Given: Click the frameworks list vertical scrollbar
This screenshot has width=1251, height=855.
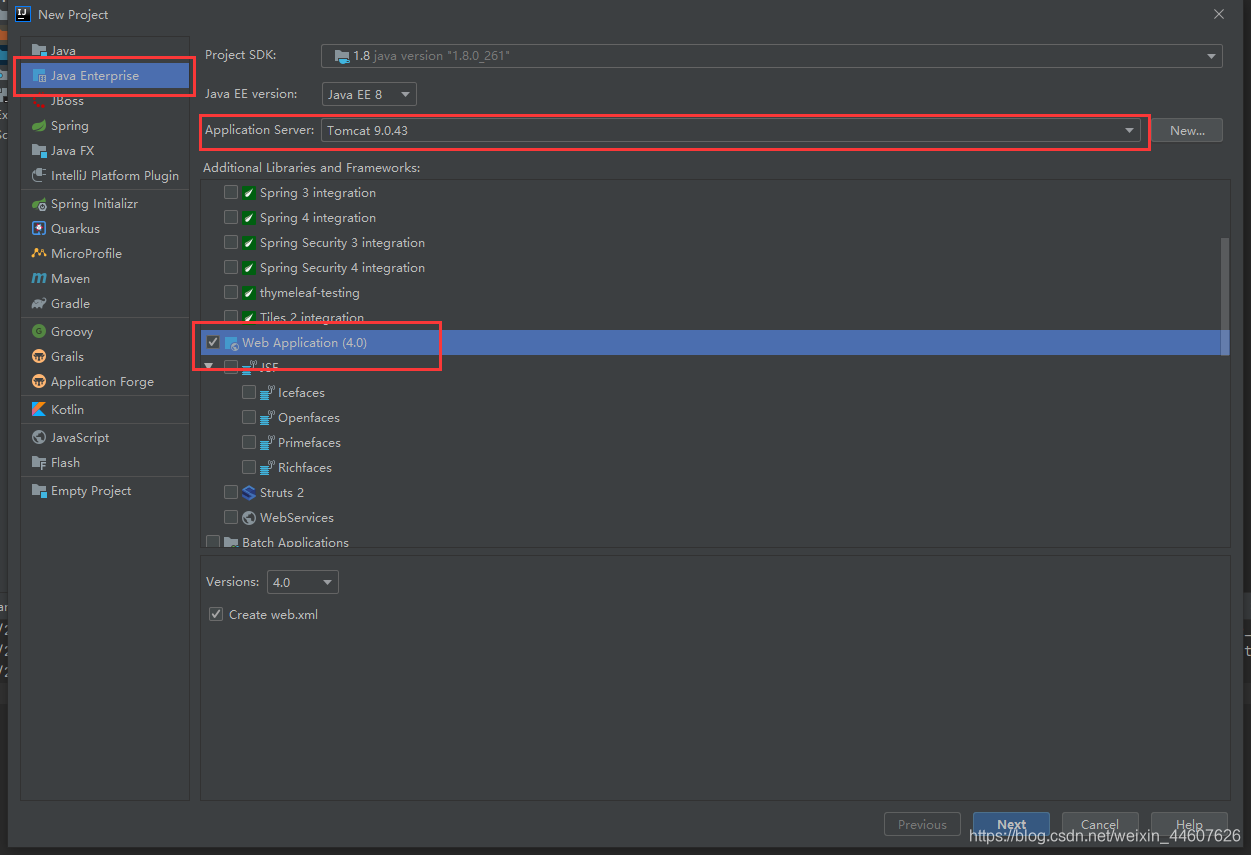Looking at the screenshot, I should [1225, 296].
